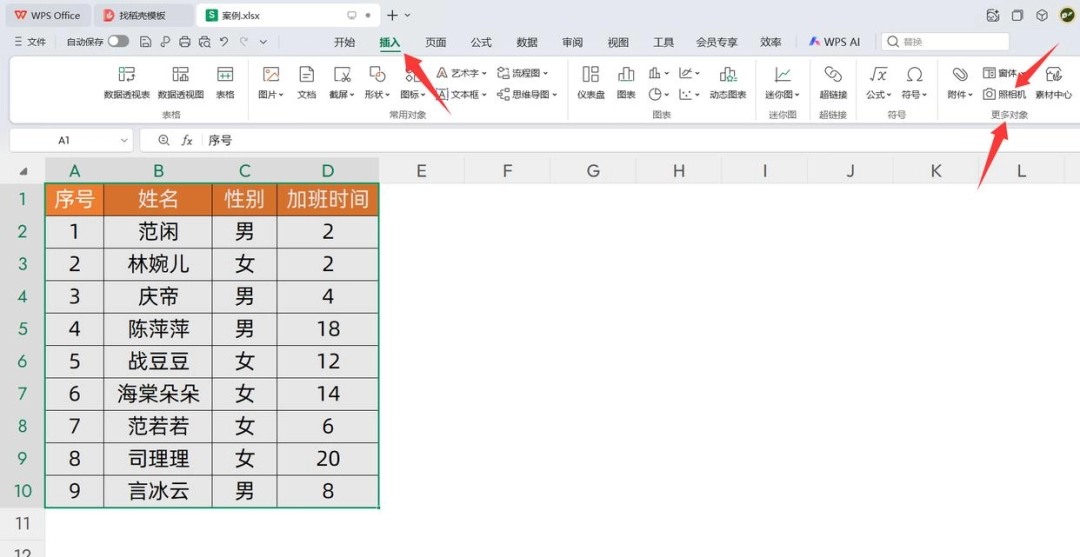Click the select-all corner of the sheet
Screen dimensions: 1080x557
(x=23, y=171)
